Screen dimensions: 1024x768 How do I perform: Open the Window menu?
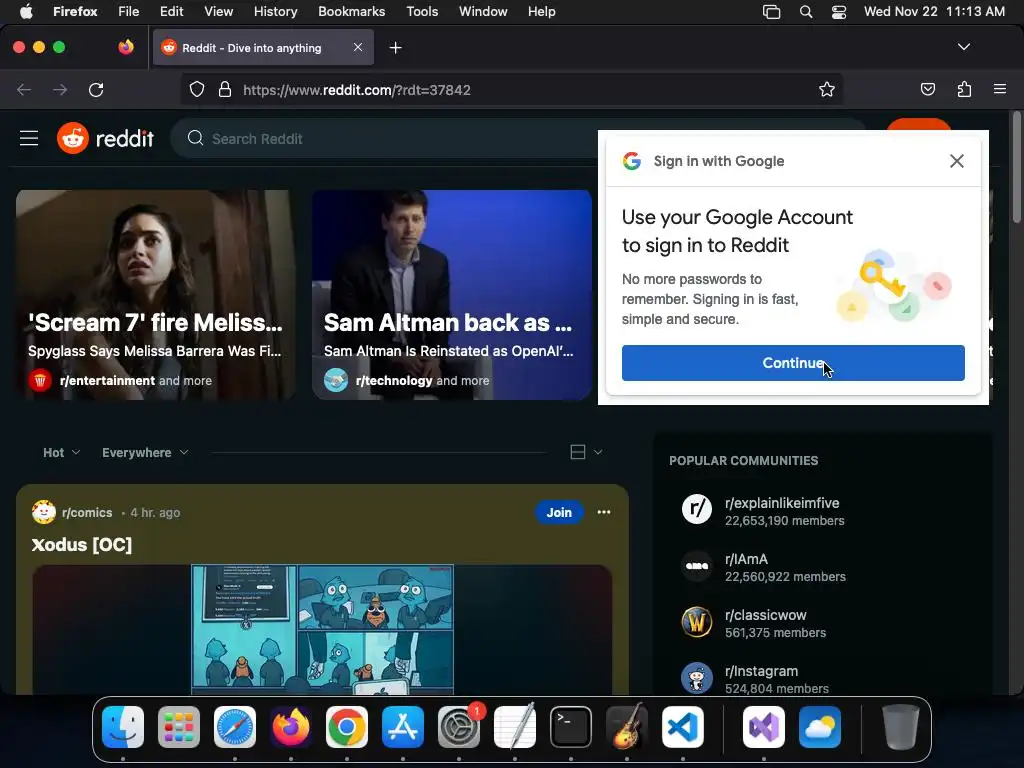tap(483, 11)
